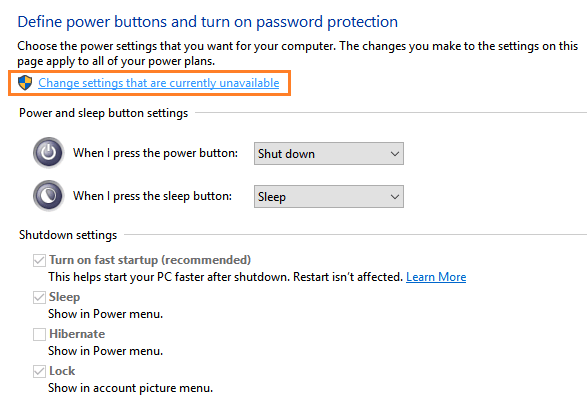The height and width of the screenshot is (406, 587).
Task: Click the UAC shield icon
Action: click(25, 82)
